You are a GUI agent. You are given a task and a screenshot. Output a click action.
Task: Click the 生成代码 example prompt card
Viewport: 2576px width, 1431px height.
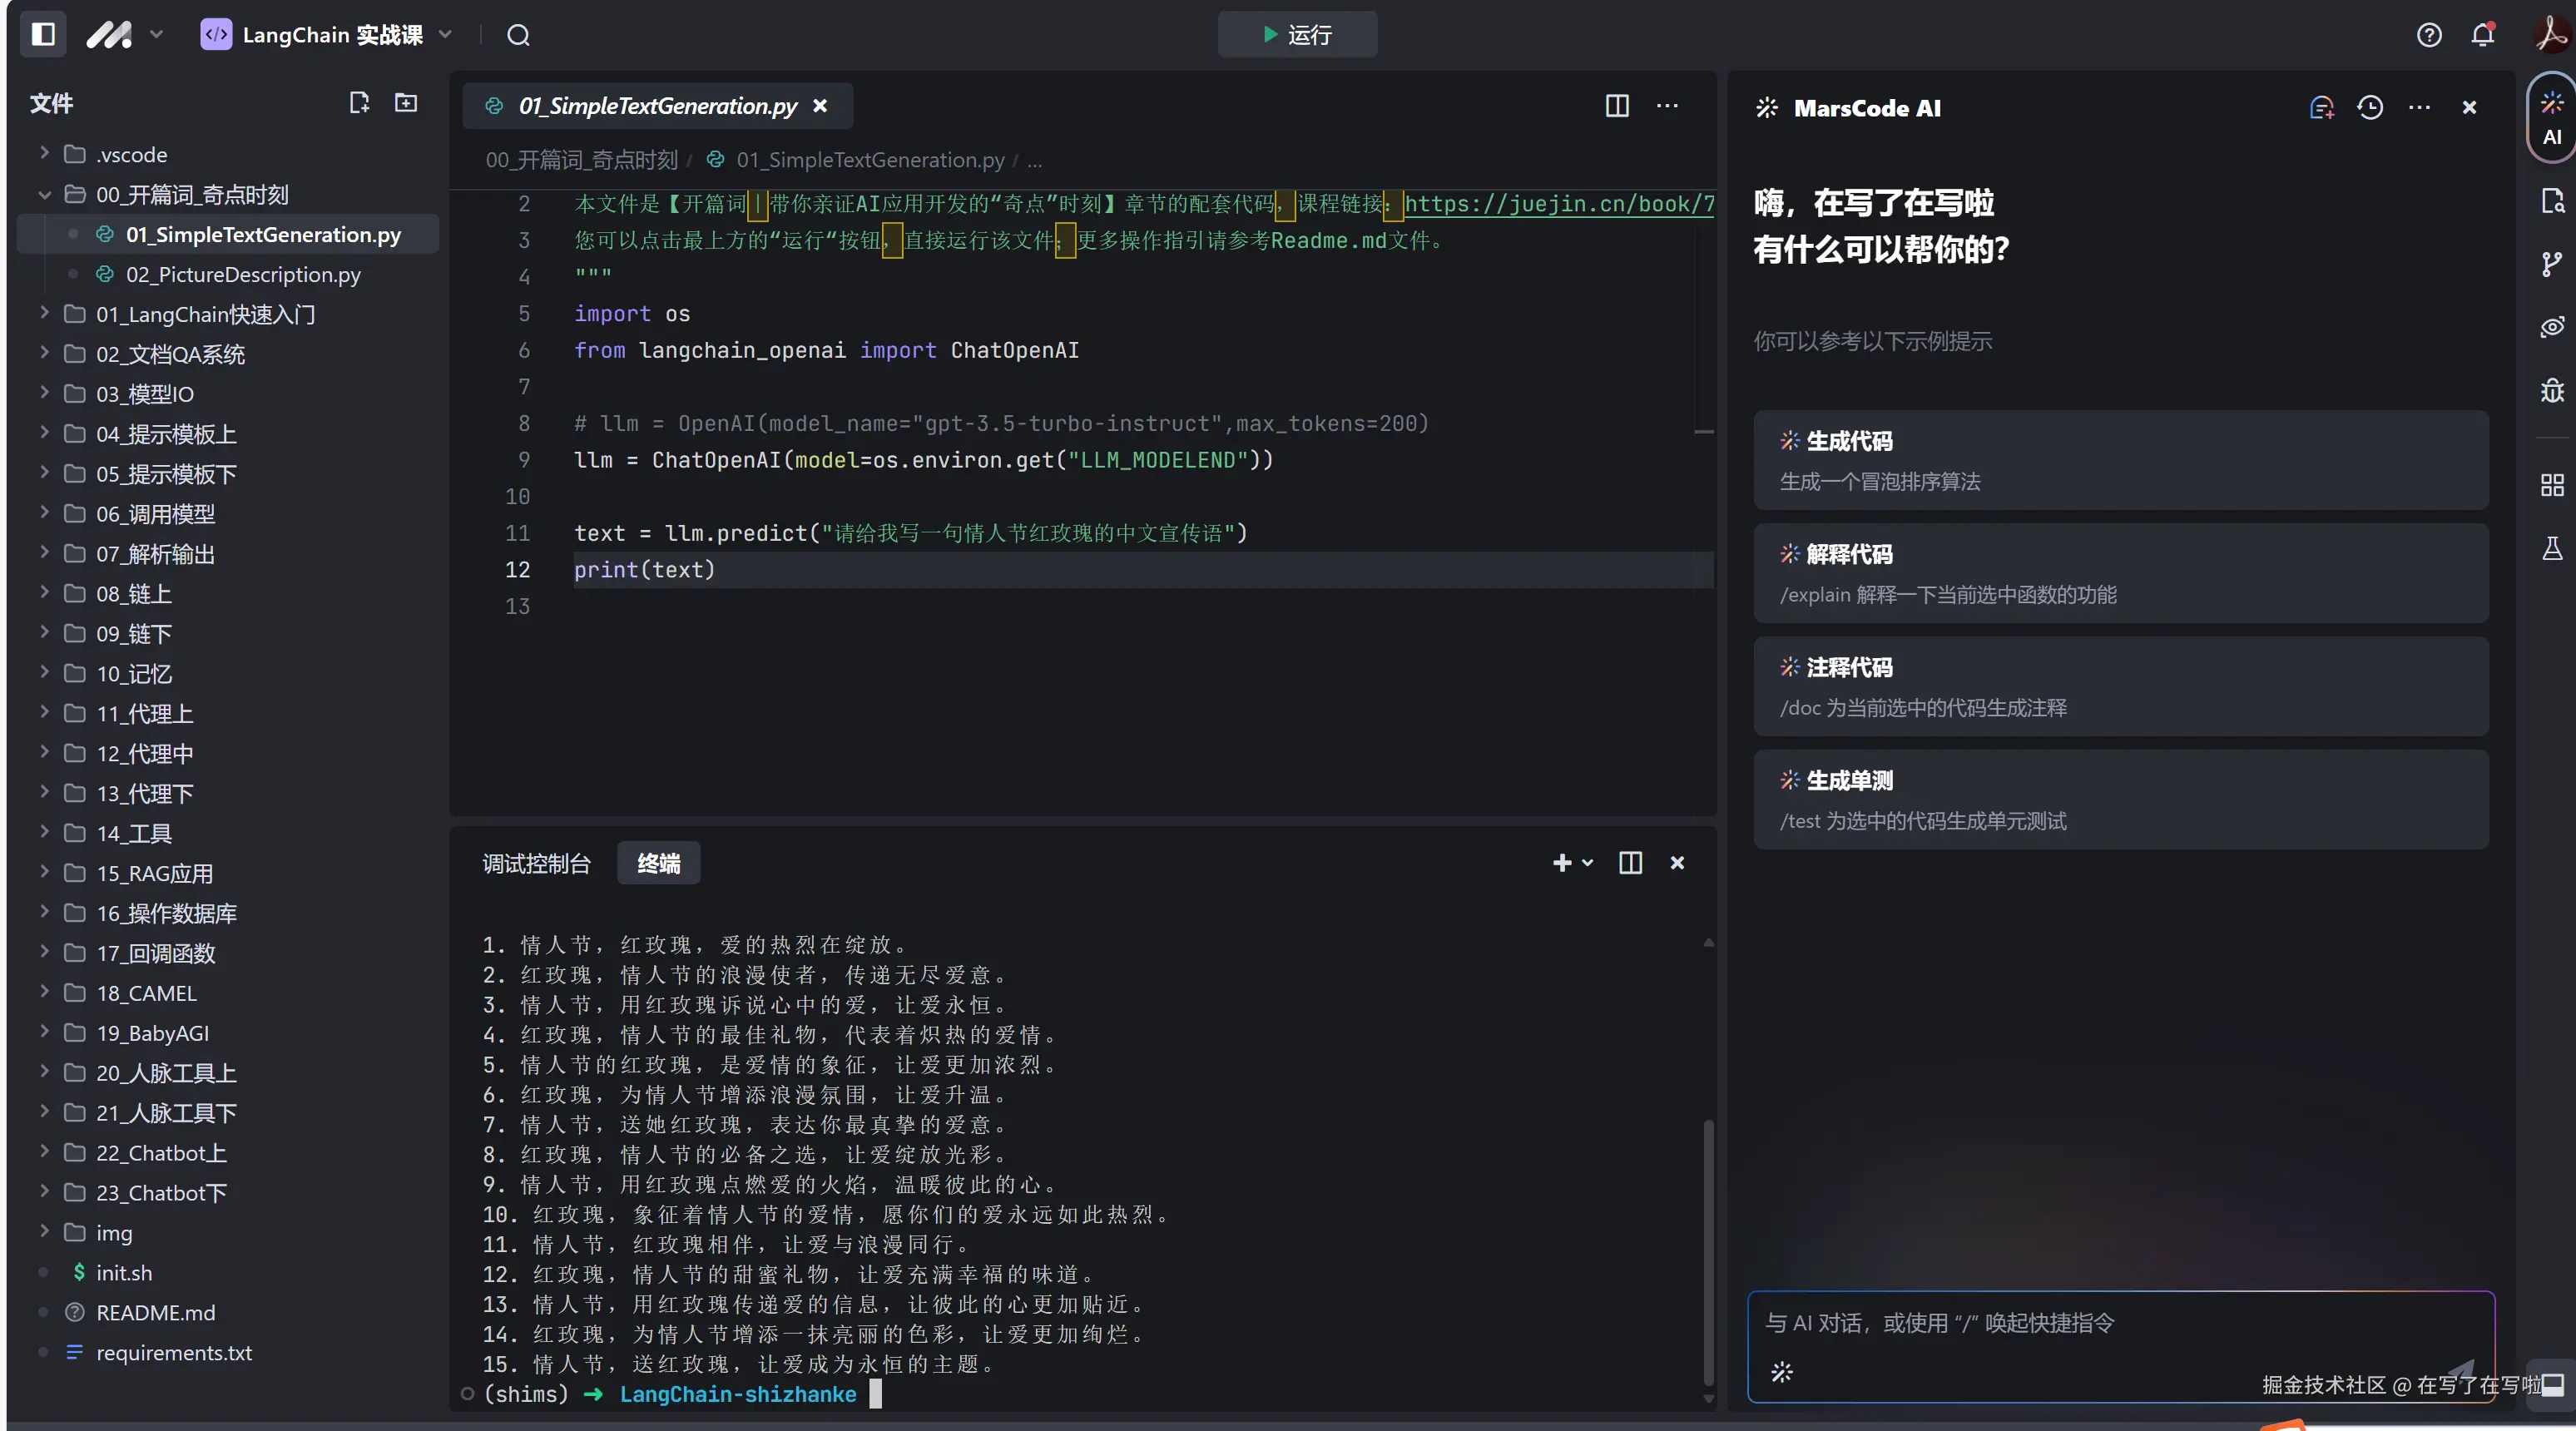(2120, 460)
